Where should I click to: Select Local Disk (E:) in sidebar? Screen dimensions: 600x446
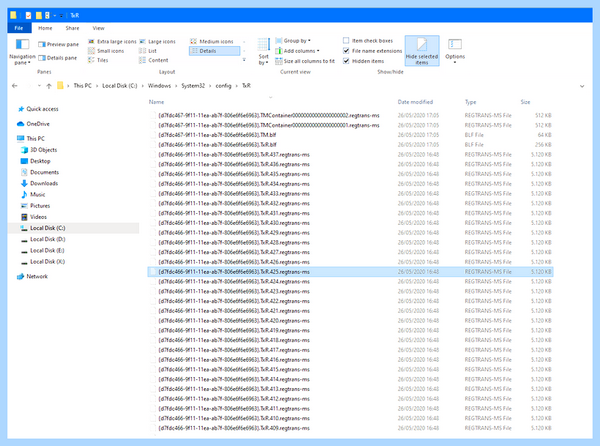42,251
